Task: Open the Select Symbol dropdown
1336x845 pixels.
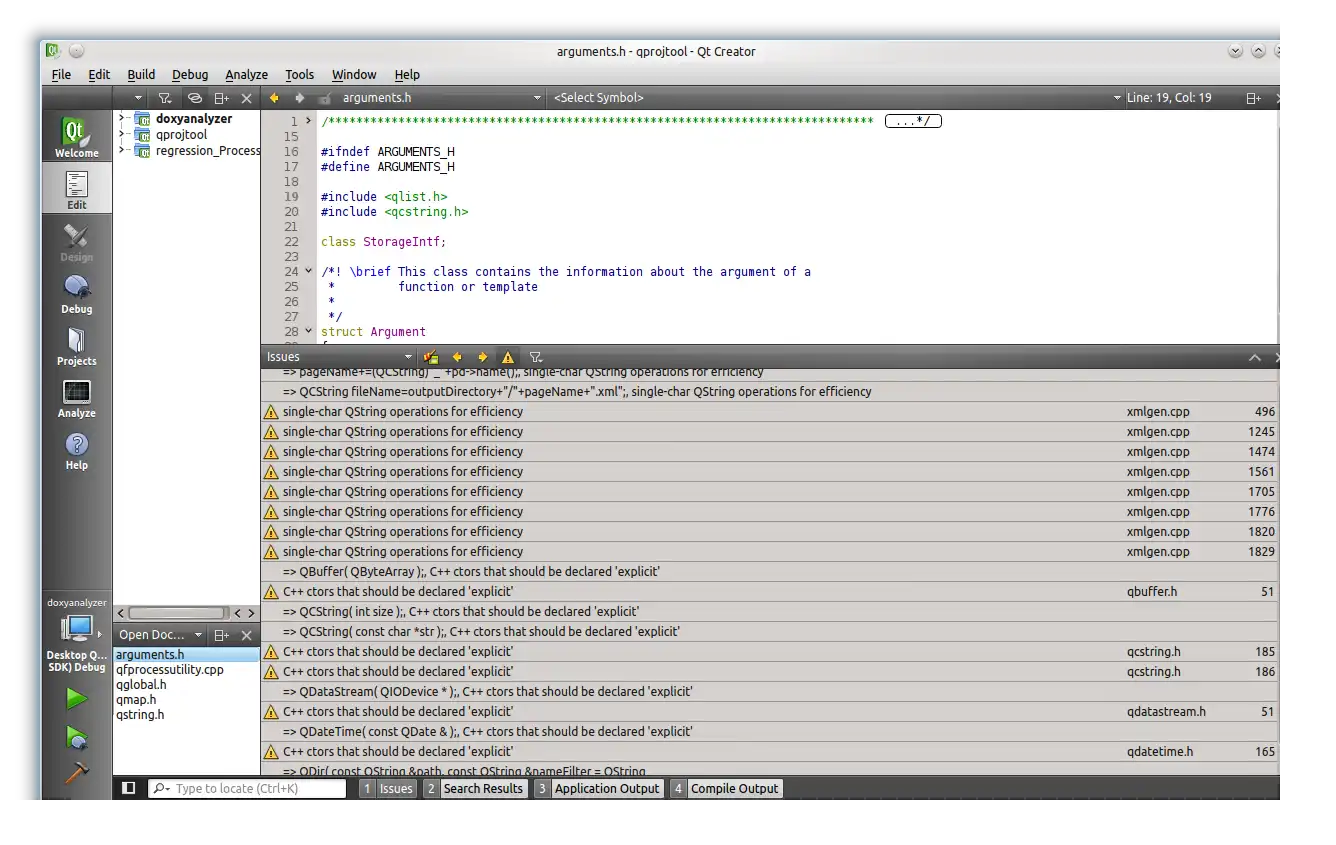Action: (x=835, y=98)
